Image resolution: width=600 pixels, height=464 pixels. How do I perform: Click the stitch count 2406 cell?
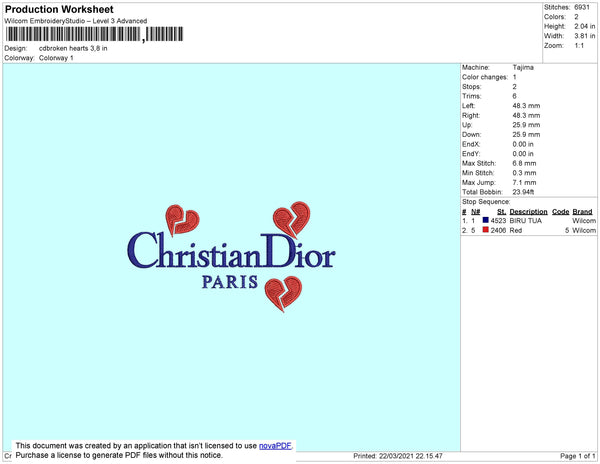point(498,230)
